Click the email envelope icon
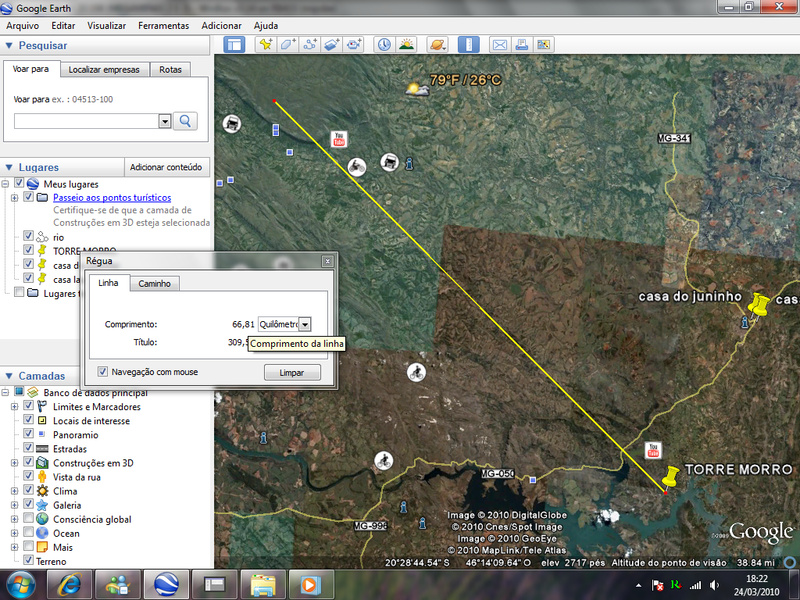Image resolution: width=800 pixels, height=600 pixels. [499, 45]
